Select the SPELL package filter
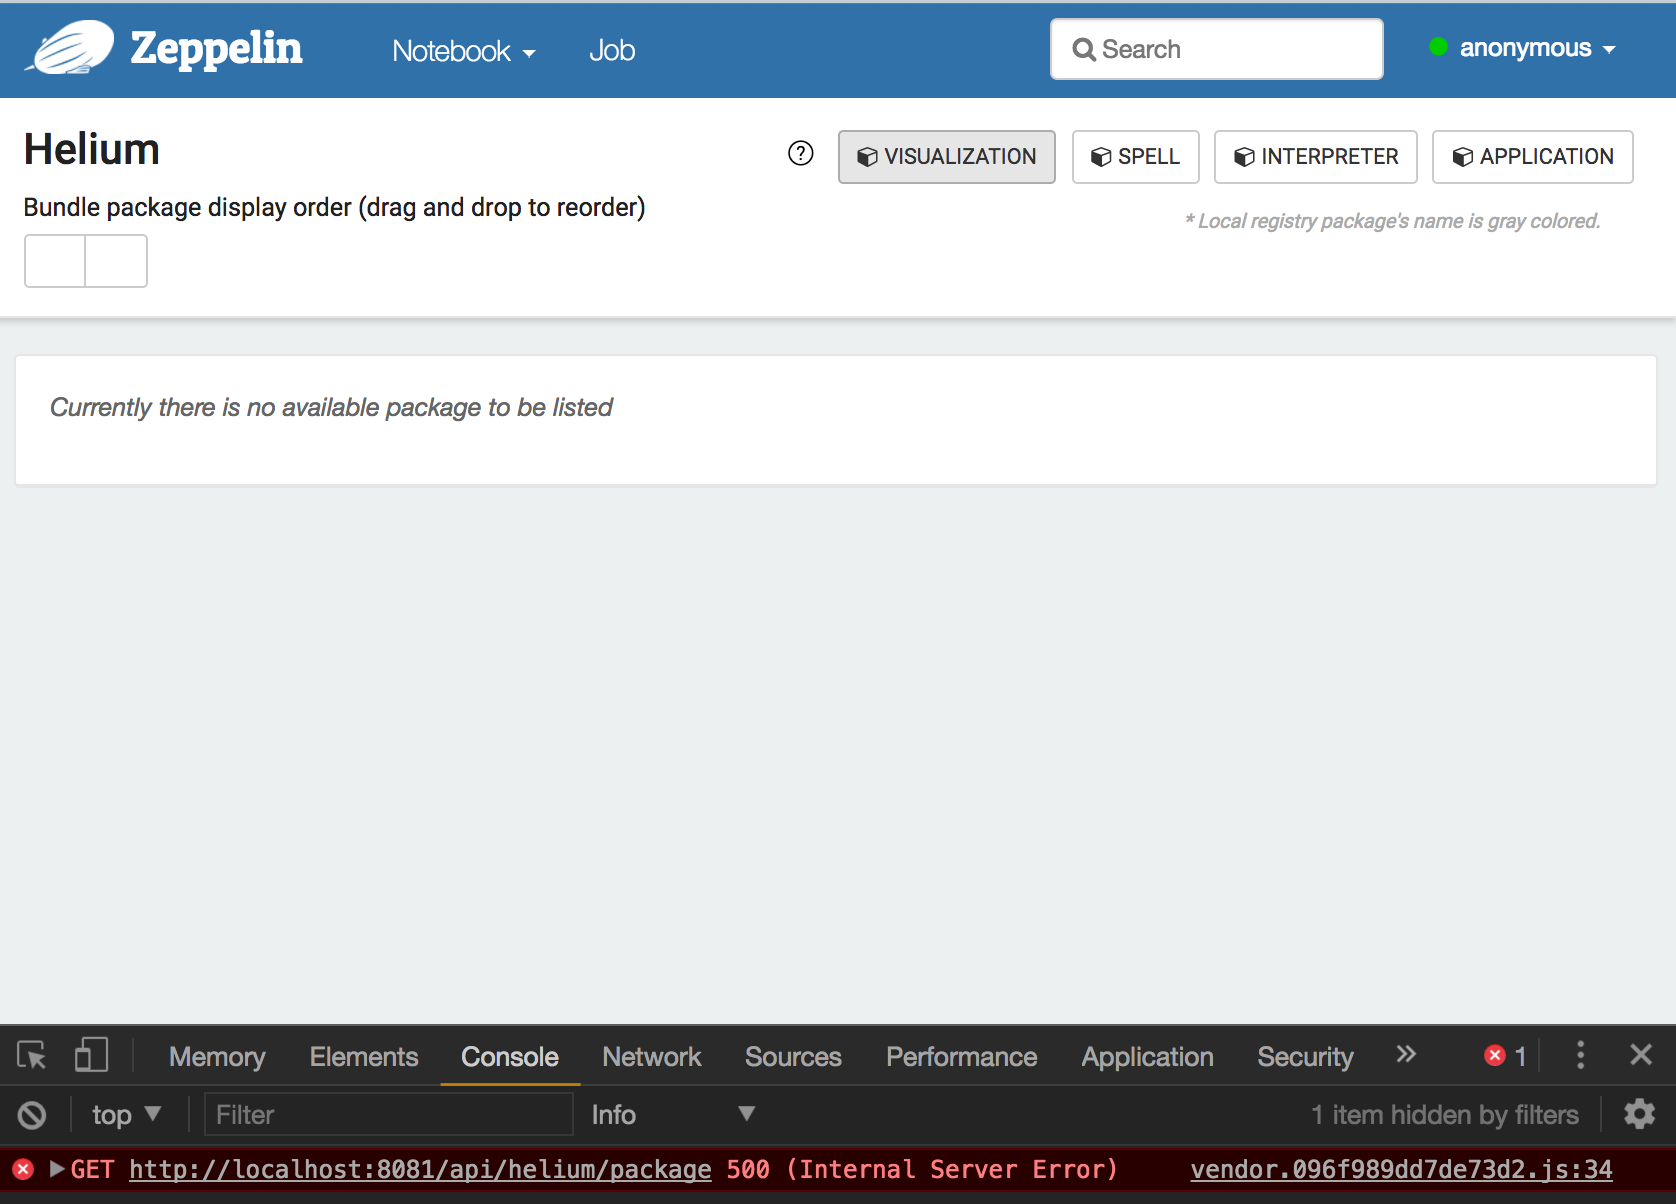The image size is (1676, 1204). tap(1136, 157)
